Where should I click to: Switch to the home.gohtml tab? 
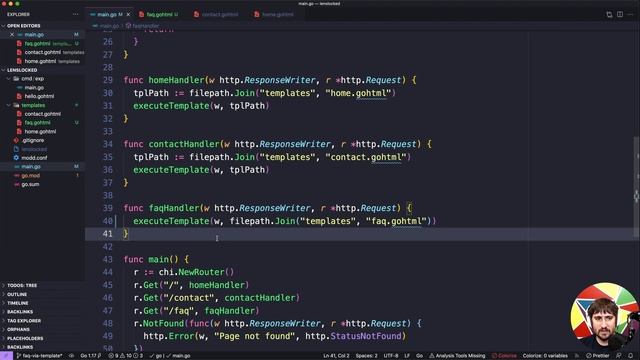(278, 14)
